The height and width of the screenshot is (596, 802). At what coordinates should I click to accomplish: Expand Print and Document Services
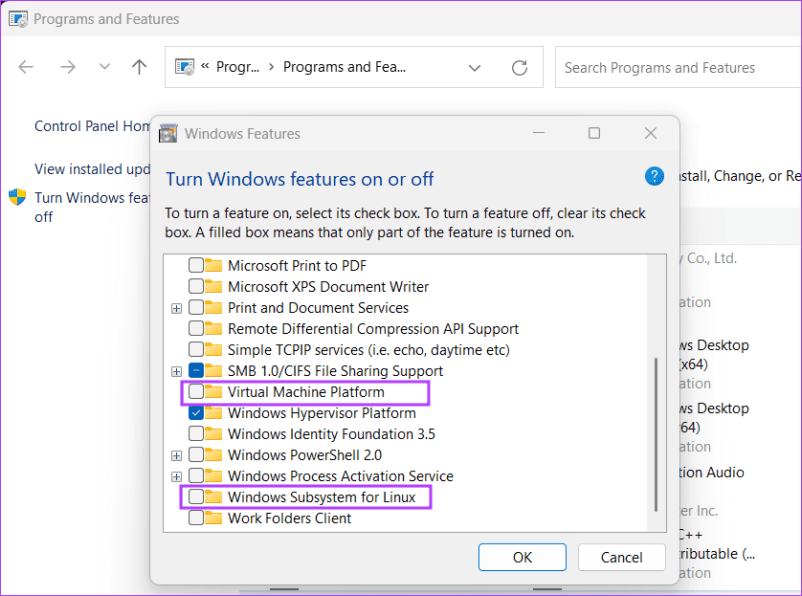click(x=177, y=308)
